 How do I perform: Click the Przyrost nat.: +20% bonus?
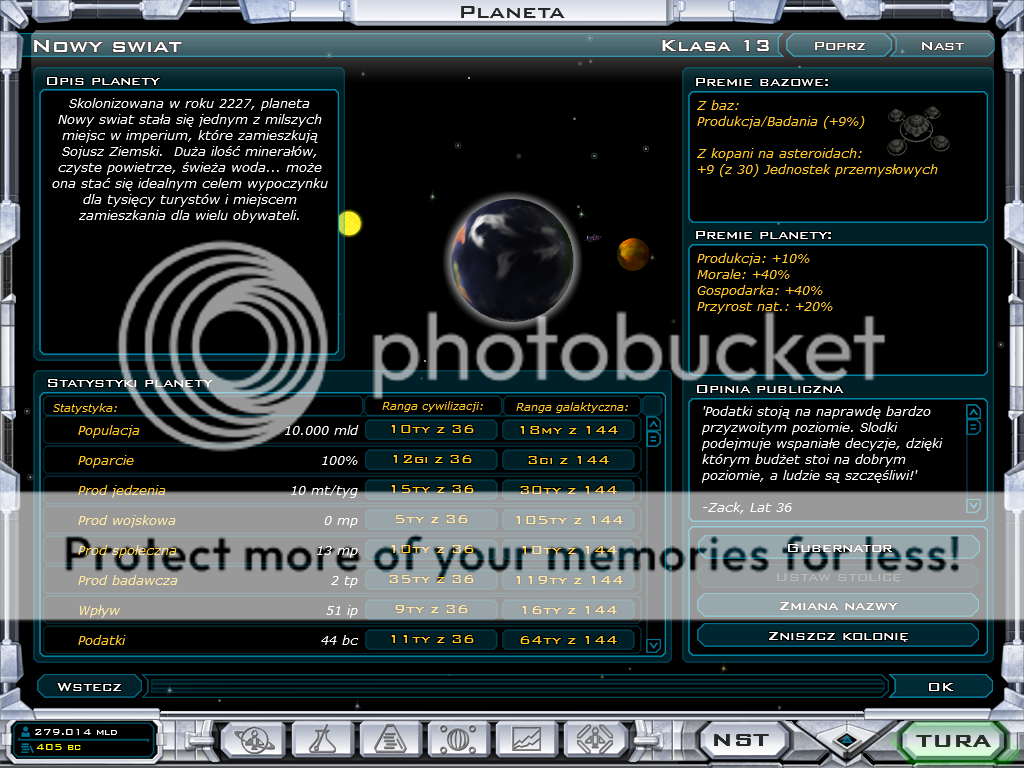click(765, 307)
